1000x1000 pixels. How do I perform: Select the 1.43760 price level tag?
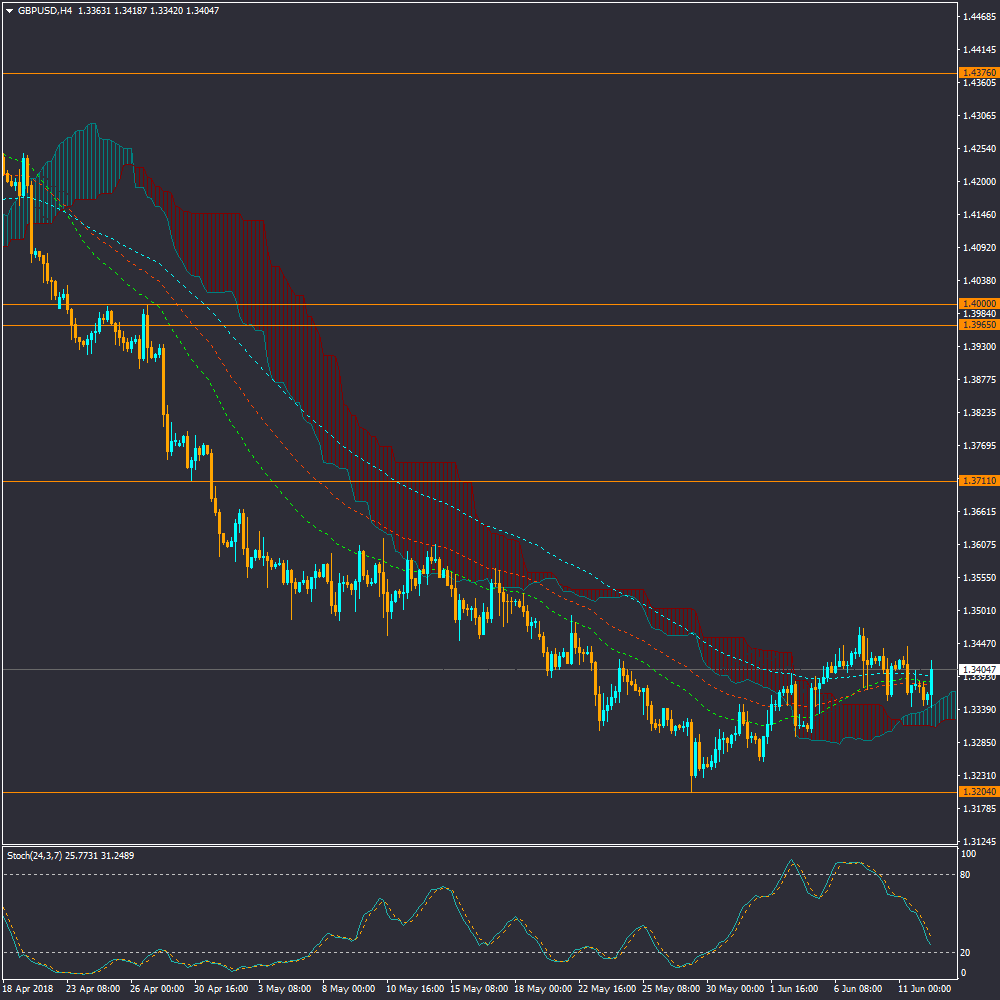pyautogui.click(x=977, y=73)
